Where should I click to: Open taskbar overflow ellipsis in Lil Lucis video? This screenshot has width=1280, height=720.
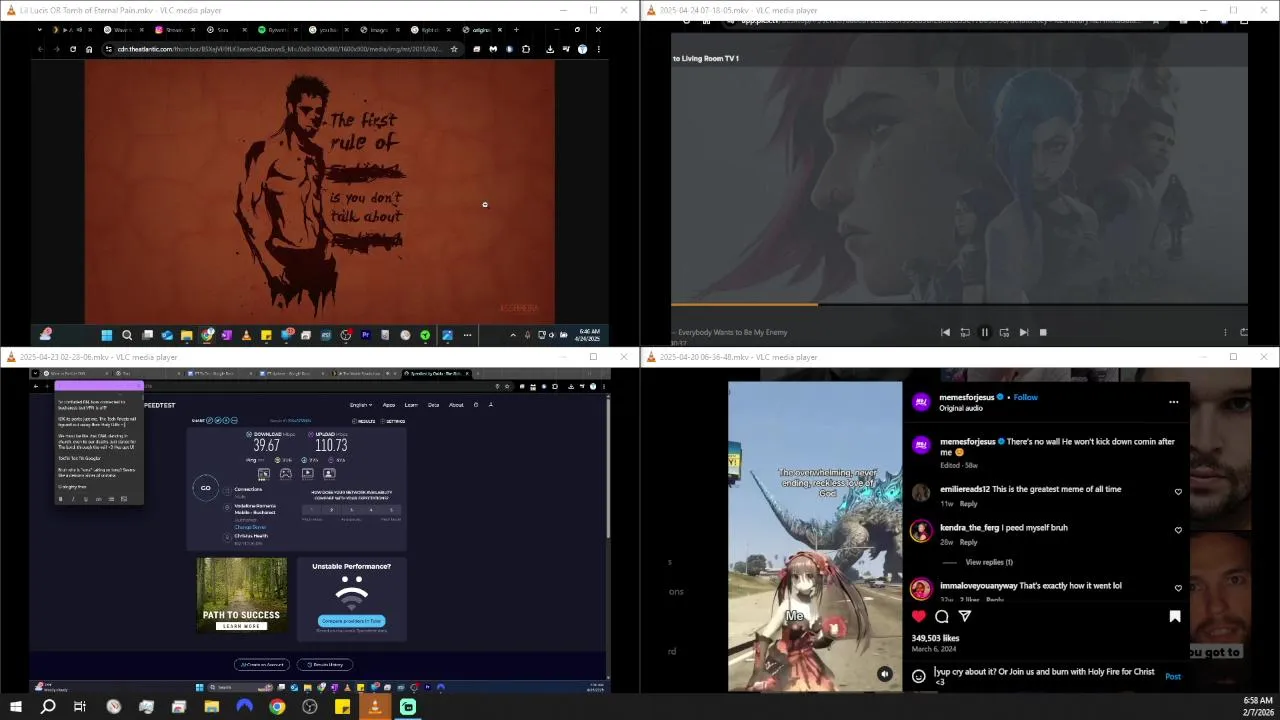pyautogui.click(x=467, y=335)
